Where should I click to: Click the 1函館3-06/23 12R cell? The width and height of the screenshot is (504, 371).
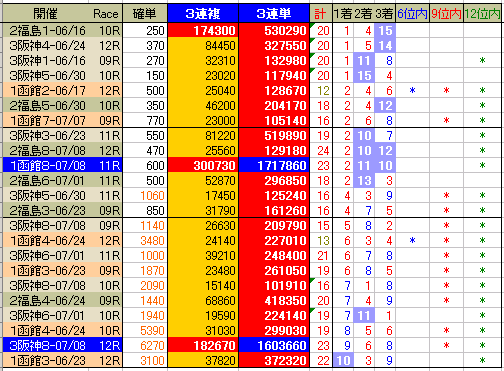[x=62, y=361]
